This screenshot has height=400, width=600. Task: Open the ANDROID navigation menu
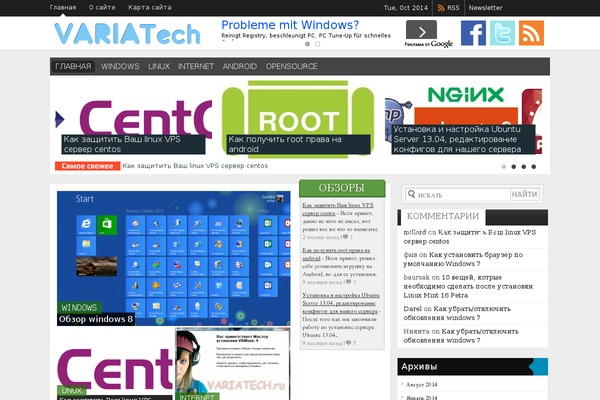[x=240, y=66]
